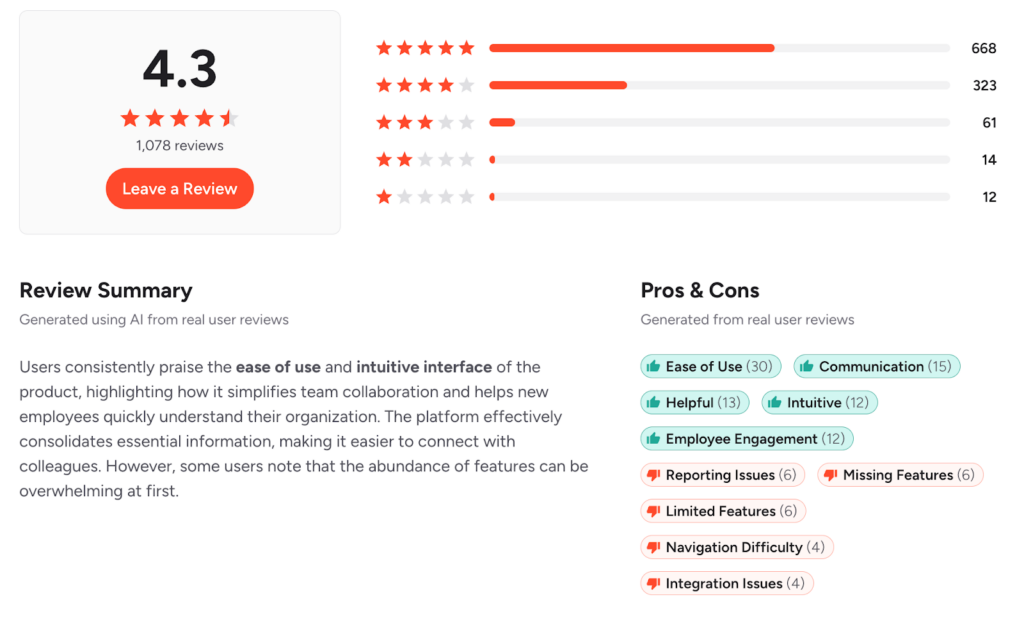Click thumbs-up icon on Ease of Use tag
This screenshot has height=625, width=1024.
click(654, 367)
